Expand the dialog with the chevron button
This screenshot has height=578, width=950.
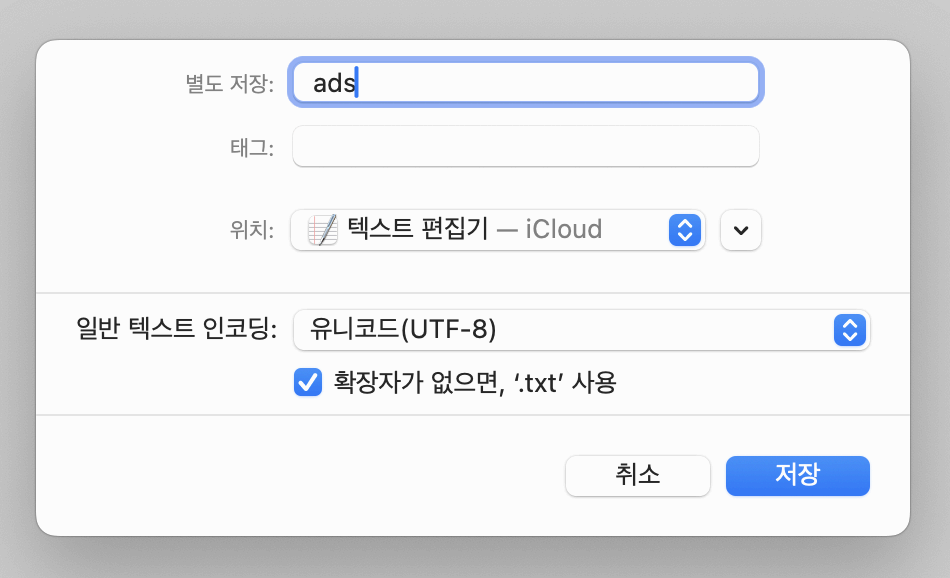[741, 230]
